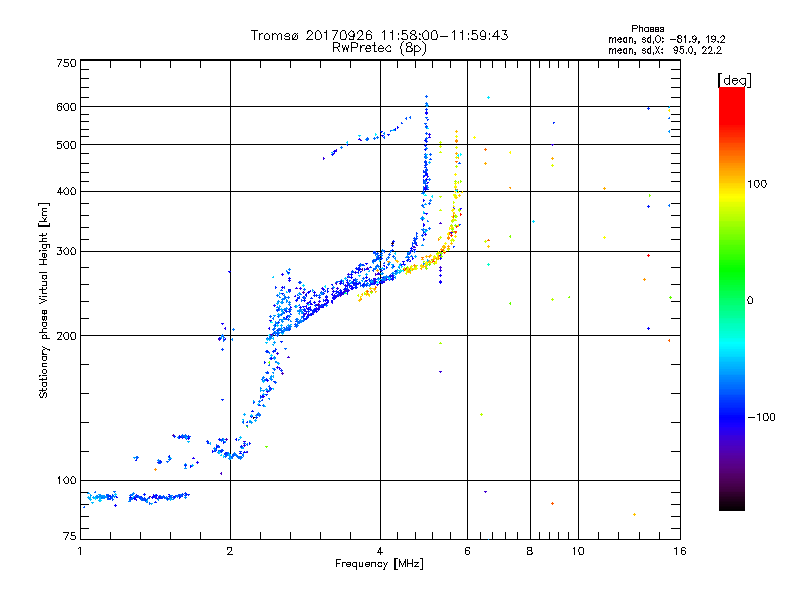The width and height of the screenshot is (800, 600).
Task: Click the colorbar tick label '-100'
Action: [762, 417]
